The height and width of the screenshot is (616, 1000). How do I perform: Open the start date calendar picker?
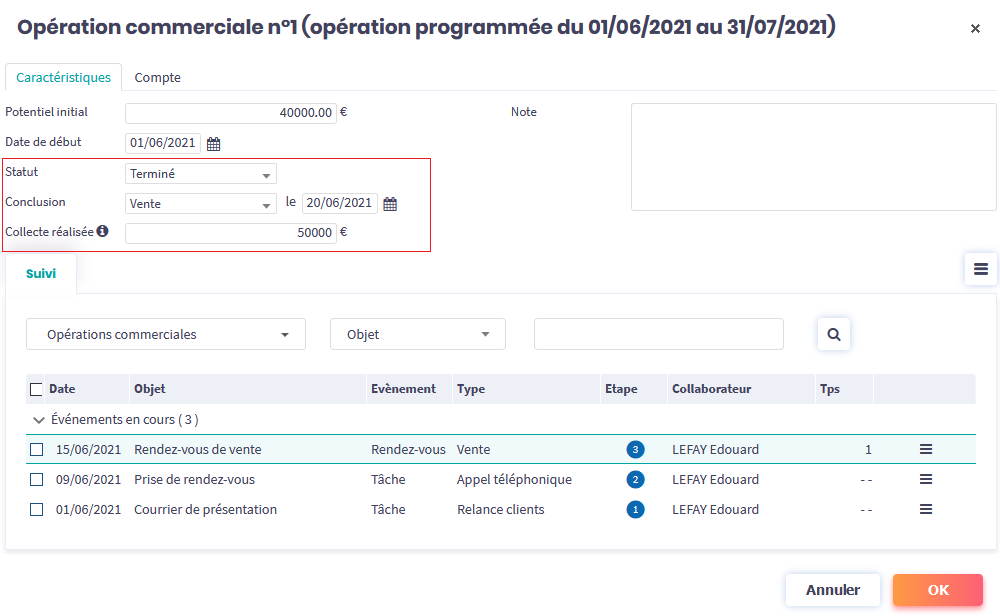(x=213, y=144)
